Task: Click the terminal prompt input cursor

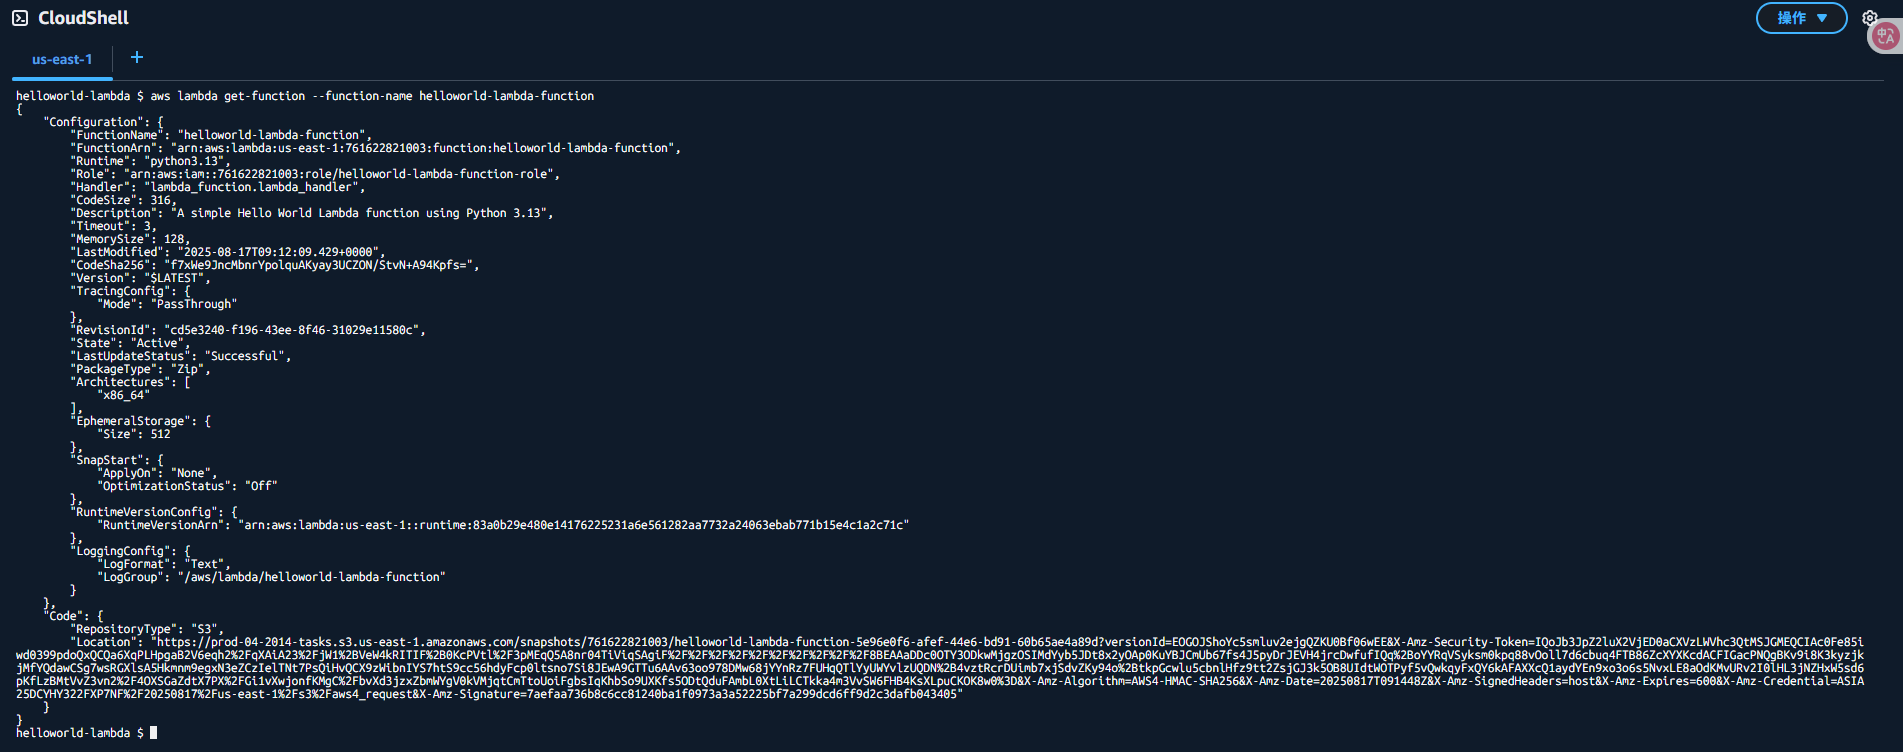Action: tap(153, 733)
